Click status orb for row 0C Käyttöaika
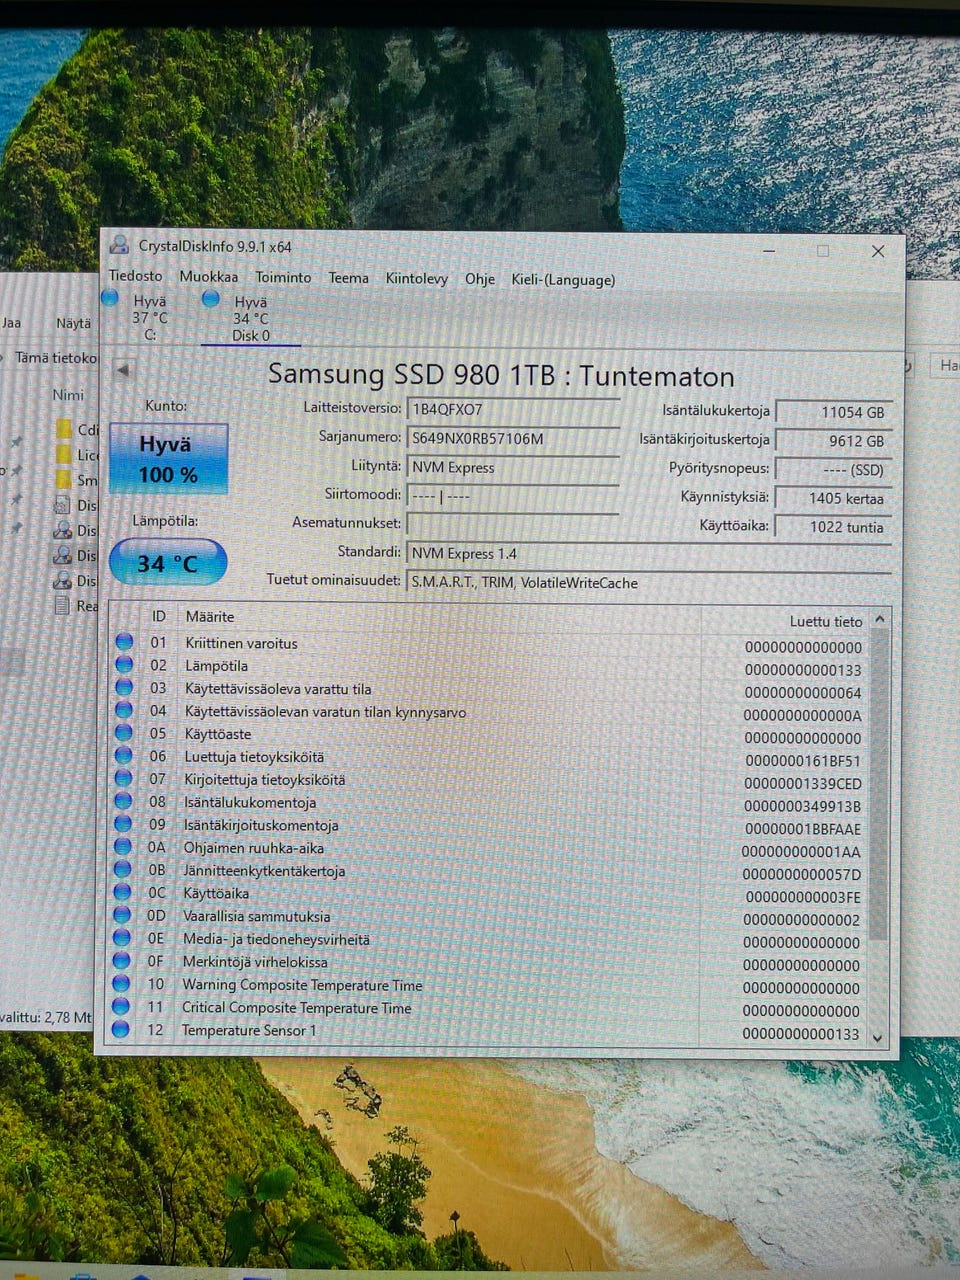The width and height of the screenshot is (960, 1280). (x=122, y=892)
